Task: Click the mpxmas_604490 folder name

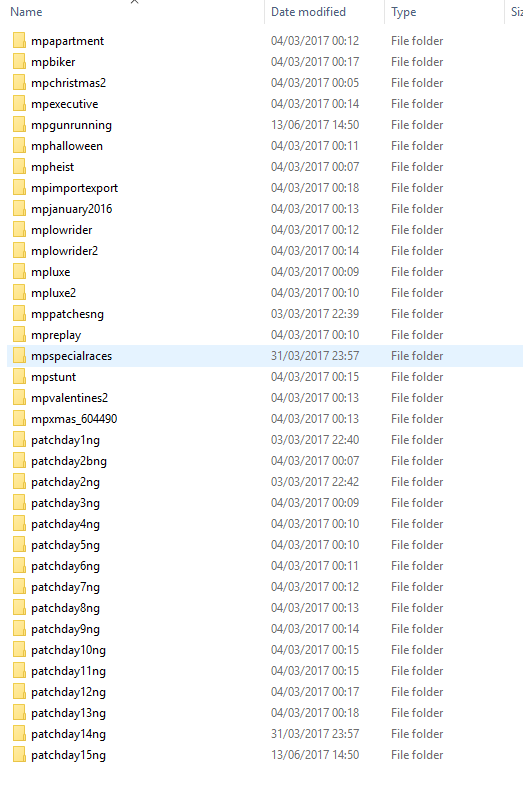Action: 74,419
